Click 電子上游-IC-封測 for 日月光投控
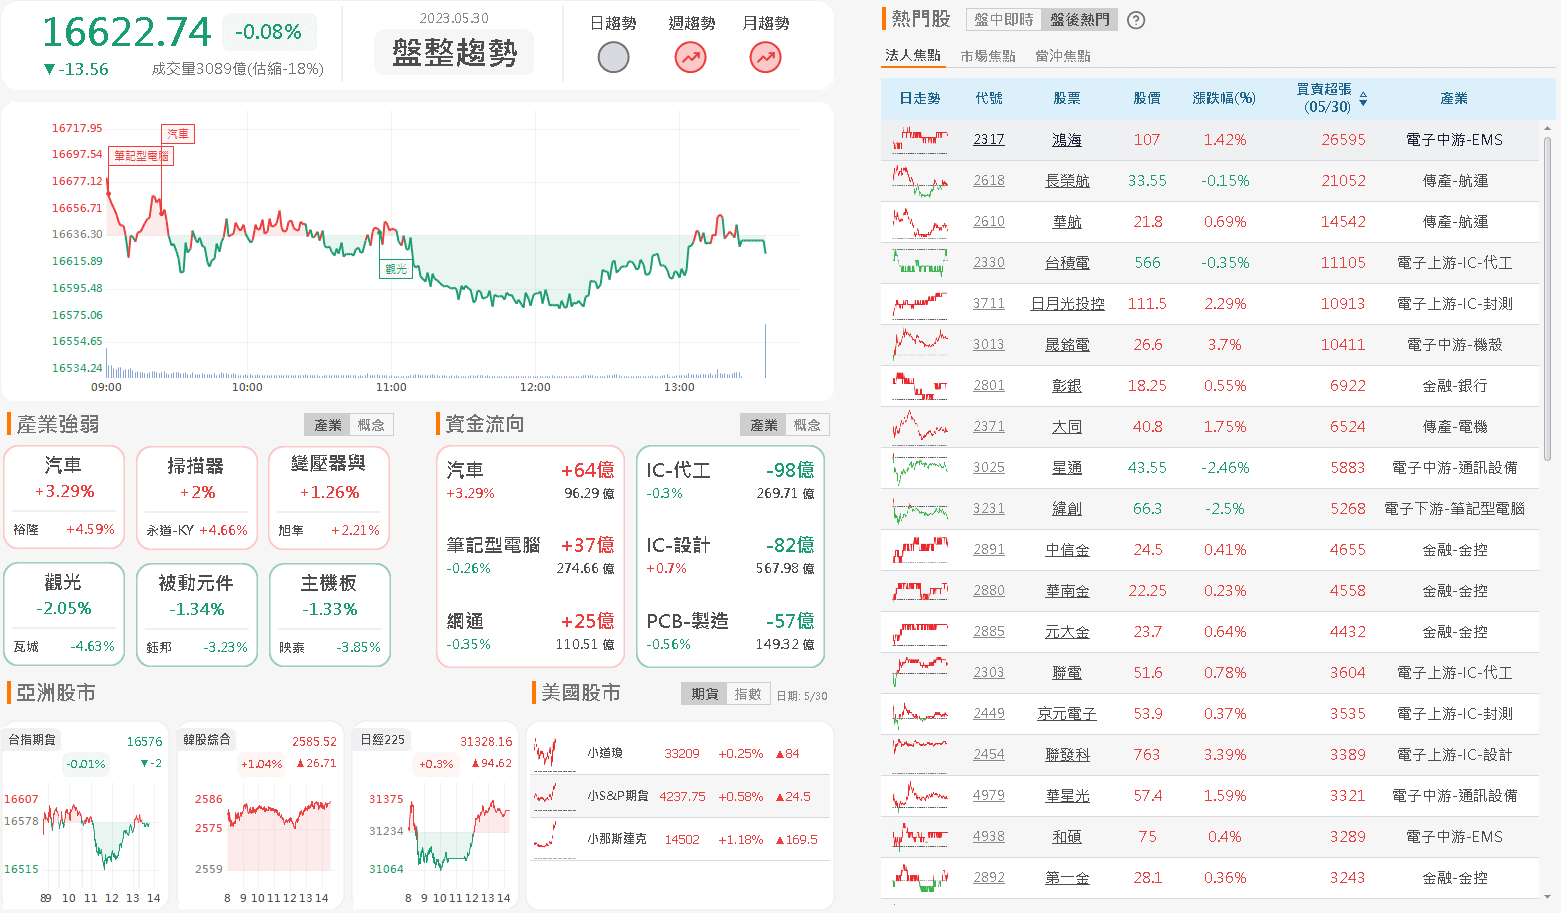 coord(1454,303)
